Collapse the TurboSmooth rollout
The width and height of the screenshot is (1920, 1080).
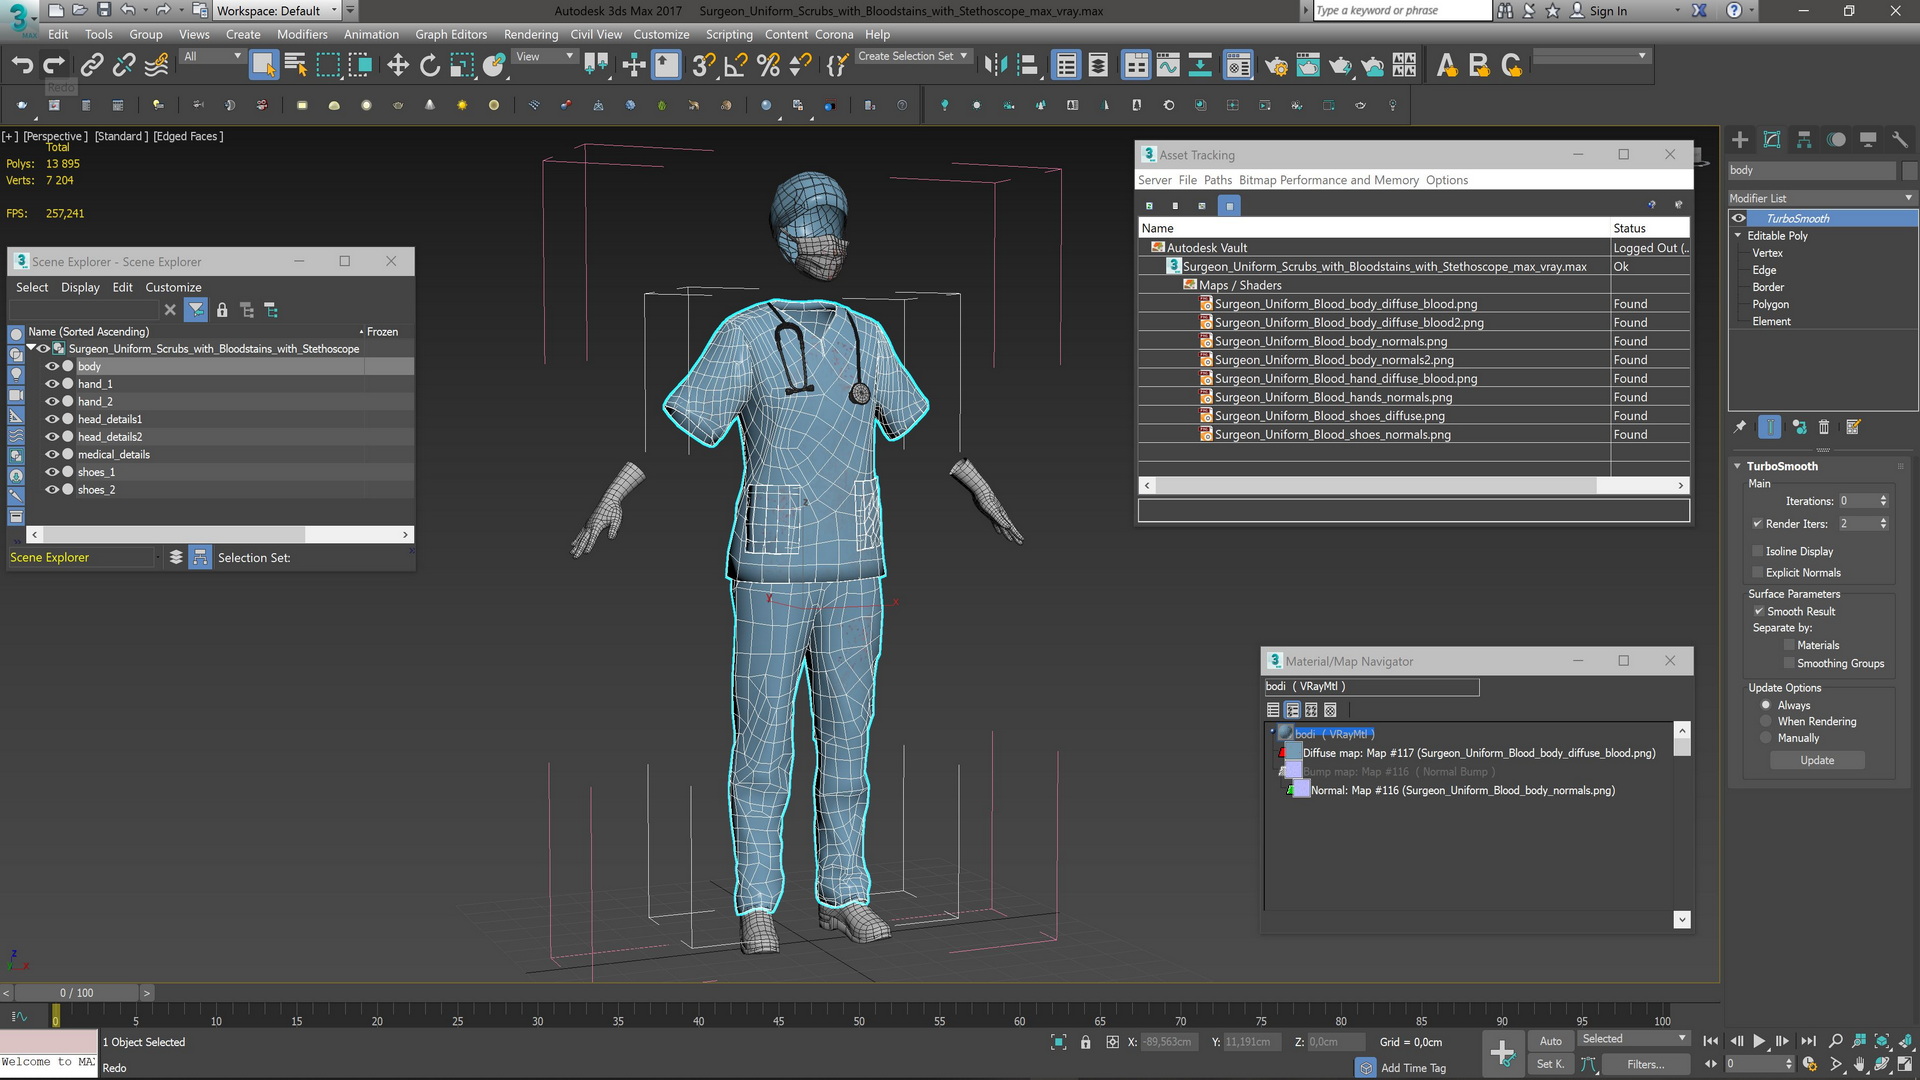(1781, 466)
